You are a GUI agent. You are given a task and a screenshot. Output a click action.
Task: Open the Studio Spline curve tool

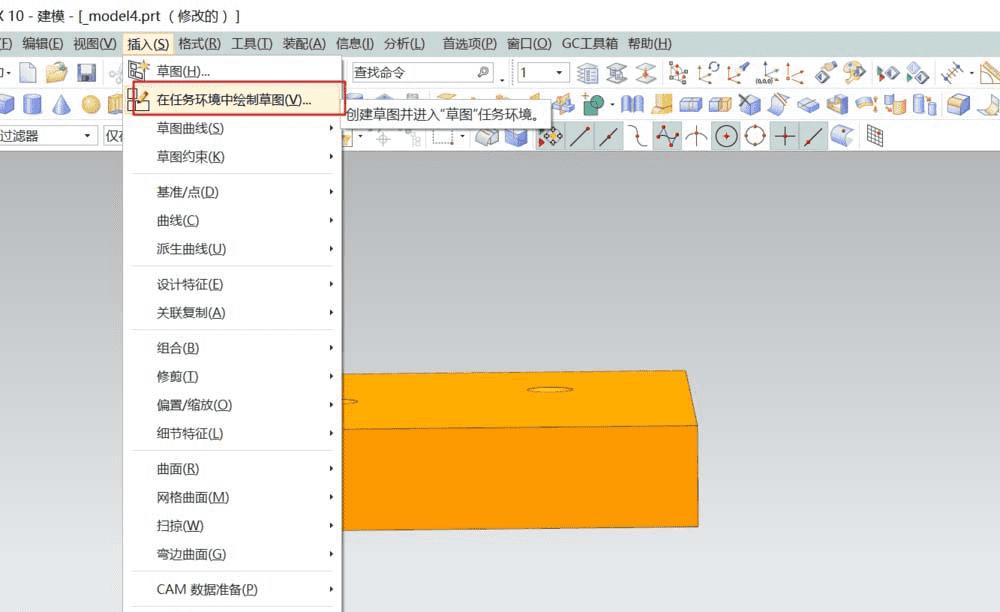[x=667, y=135]
